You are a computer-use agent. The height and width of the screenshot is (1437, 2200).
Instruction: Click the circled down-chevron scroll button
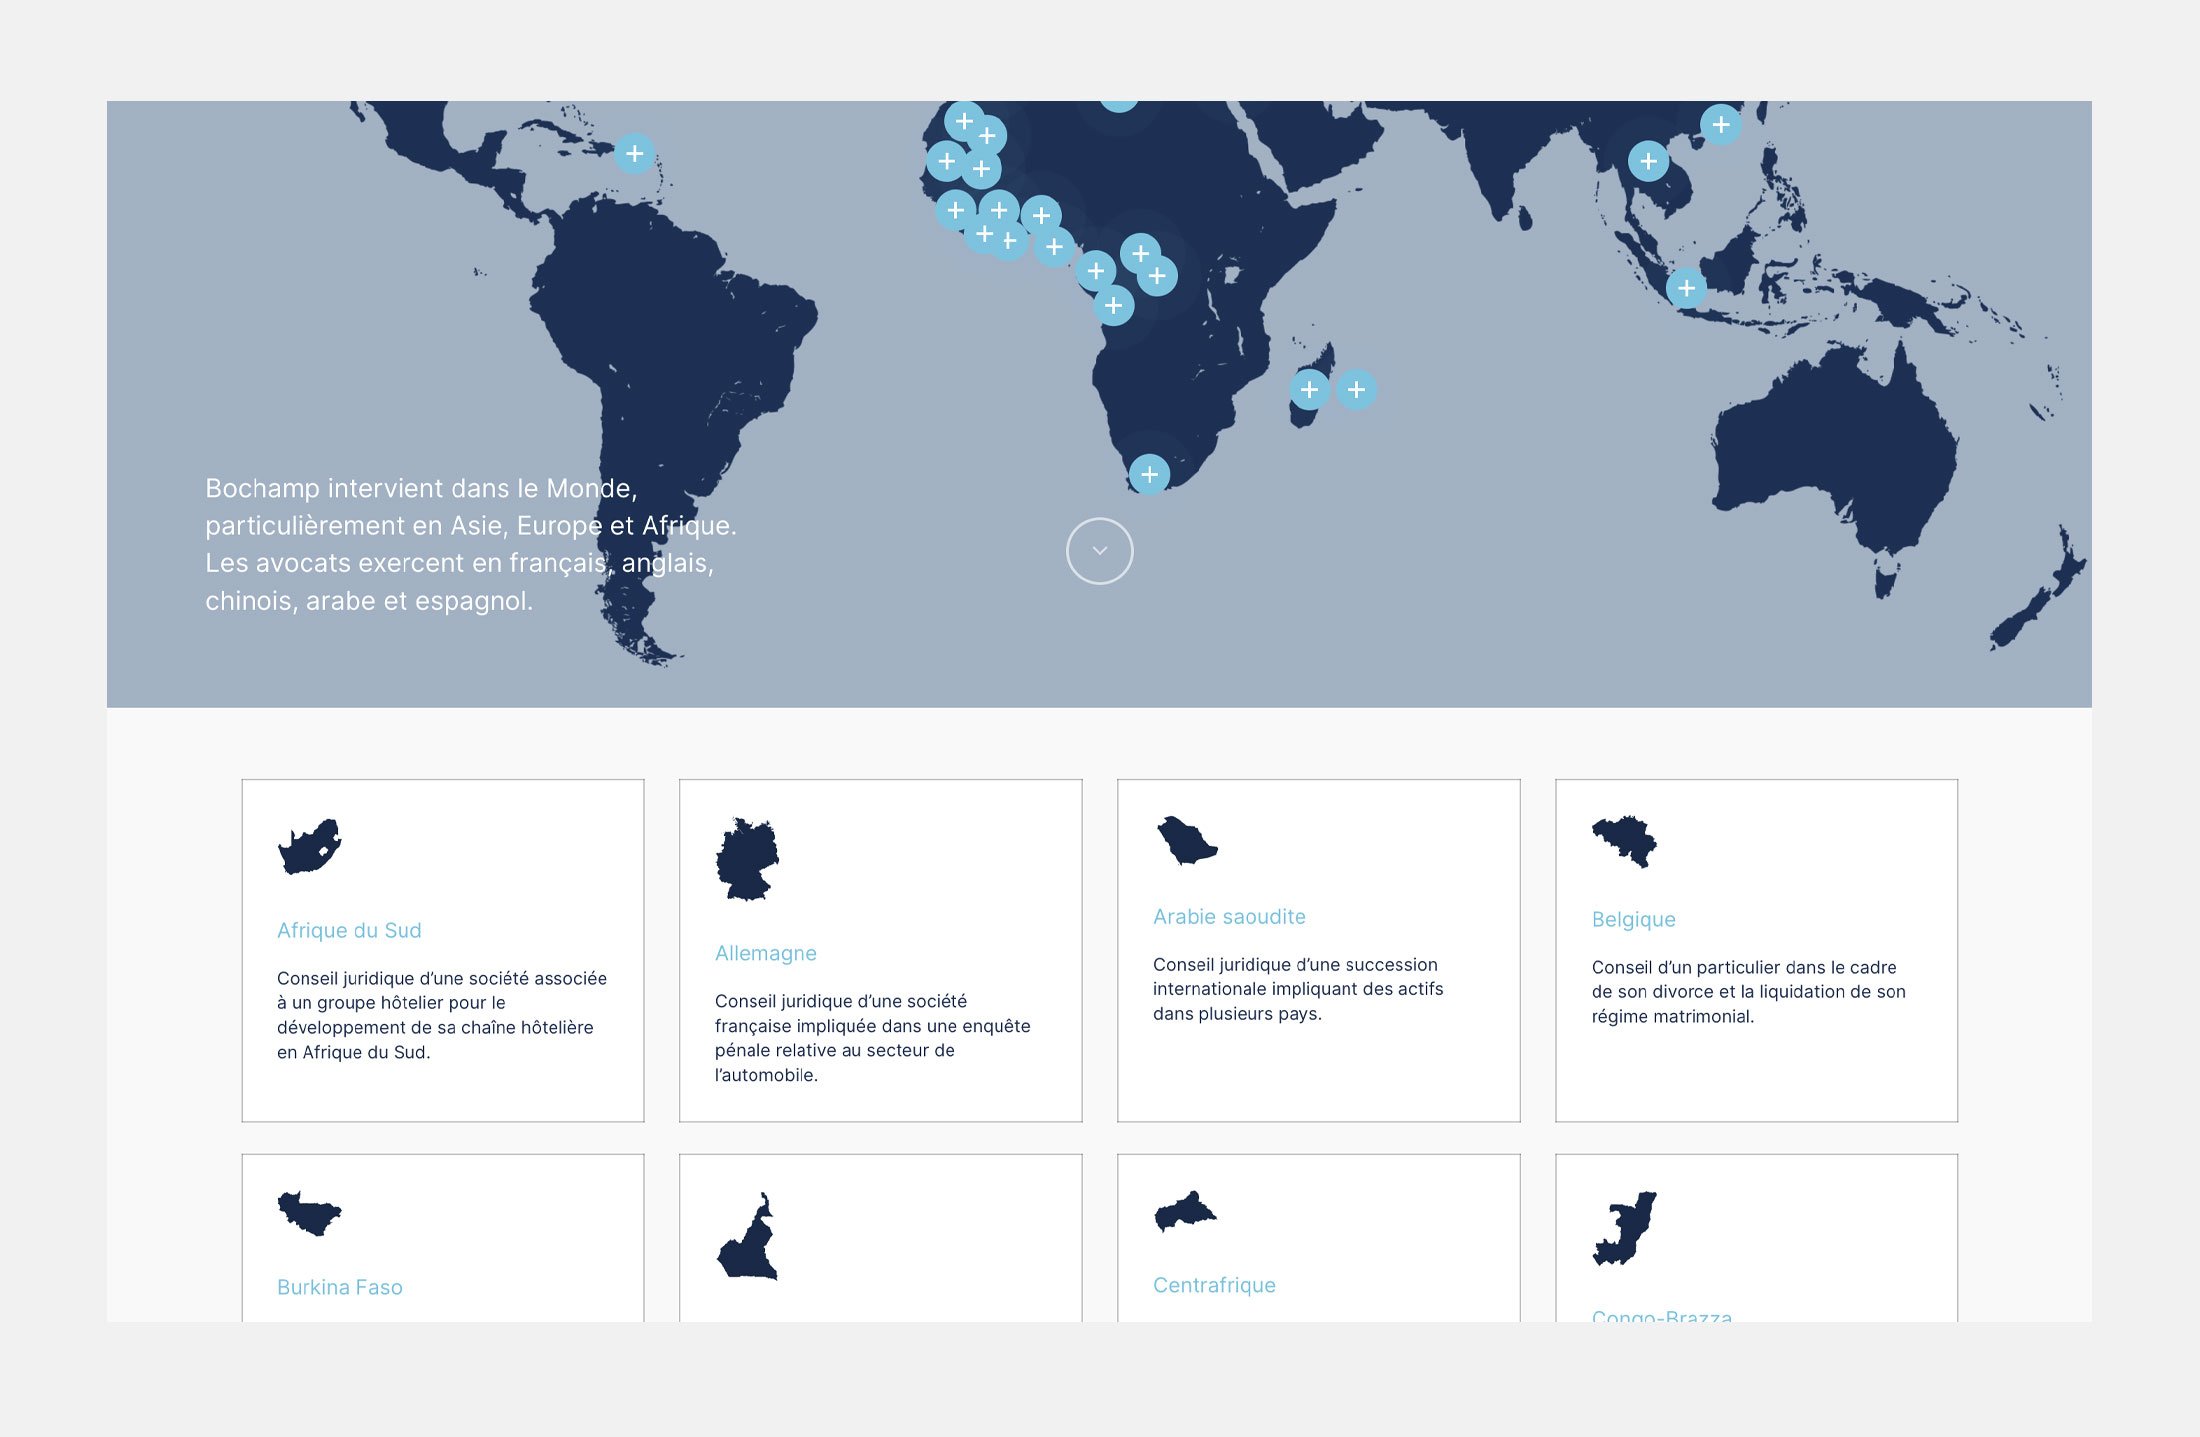1099,551
